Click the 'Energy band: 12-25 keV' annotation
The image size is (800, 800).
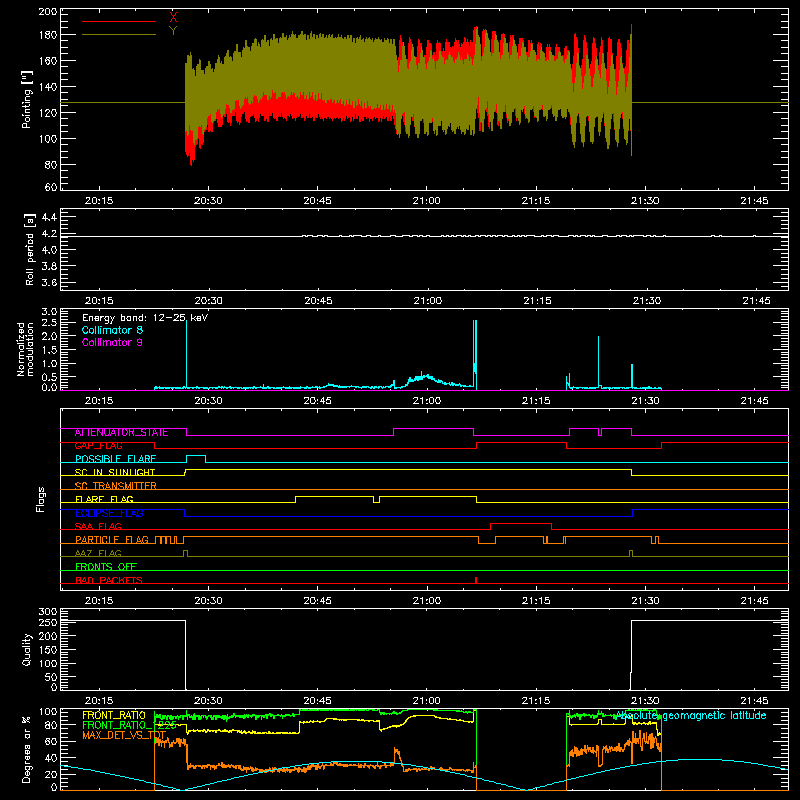145,318
